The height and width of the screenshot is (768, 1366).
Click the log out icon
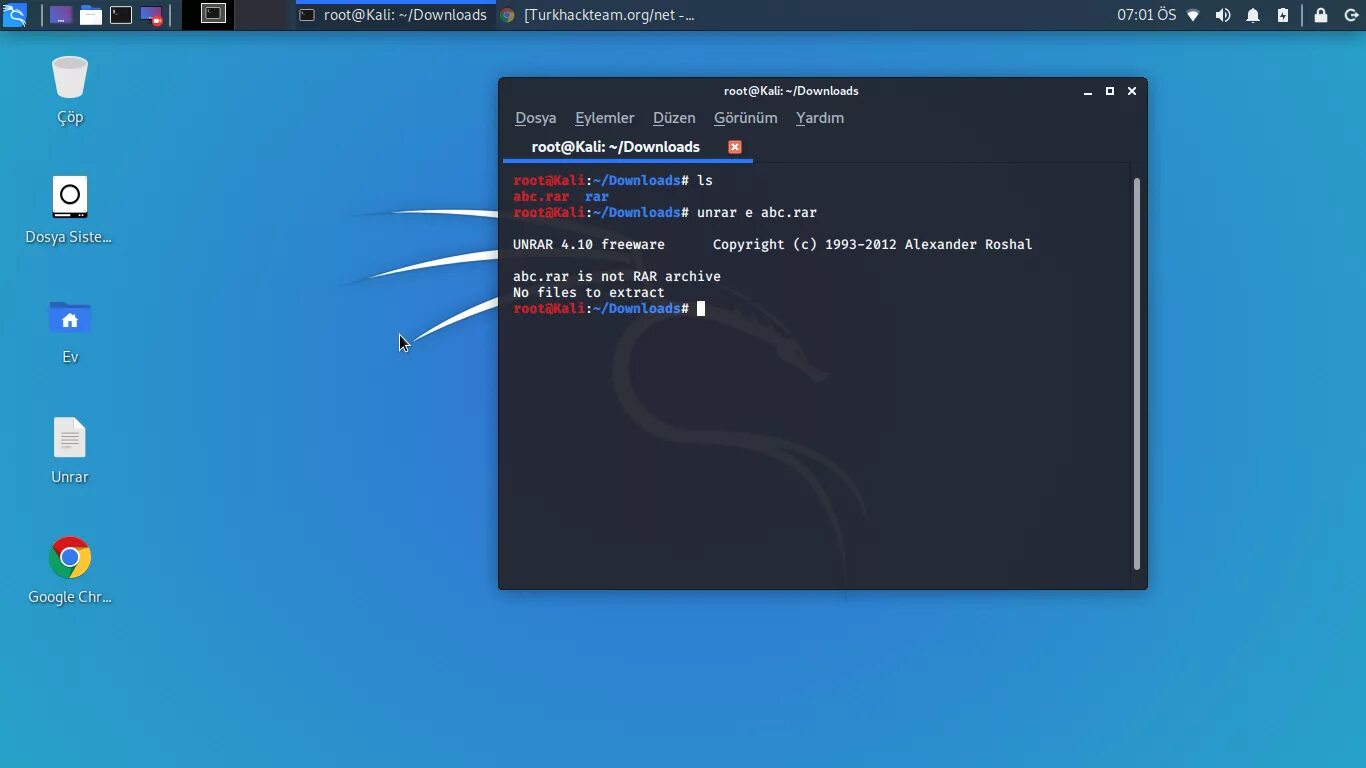[x=1352, y=15]
